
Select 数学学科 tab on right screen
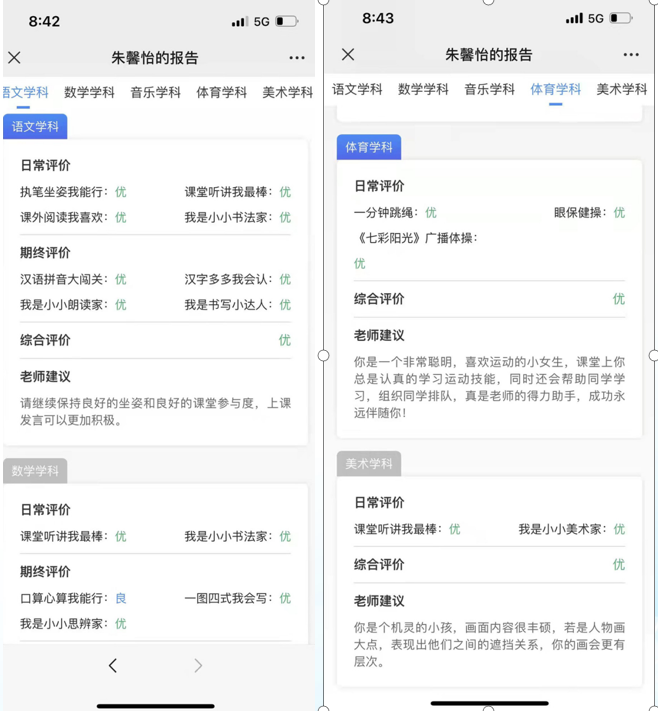[423, 89]
